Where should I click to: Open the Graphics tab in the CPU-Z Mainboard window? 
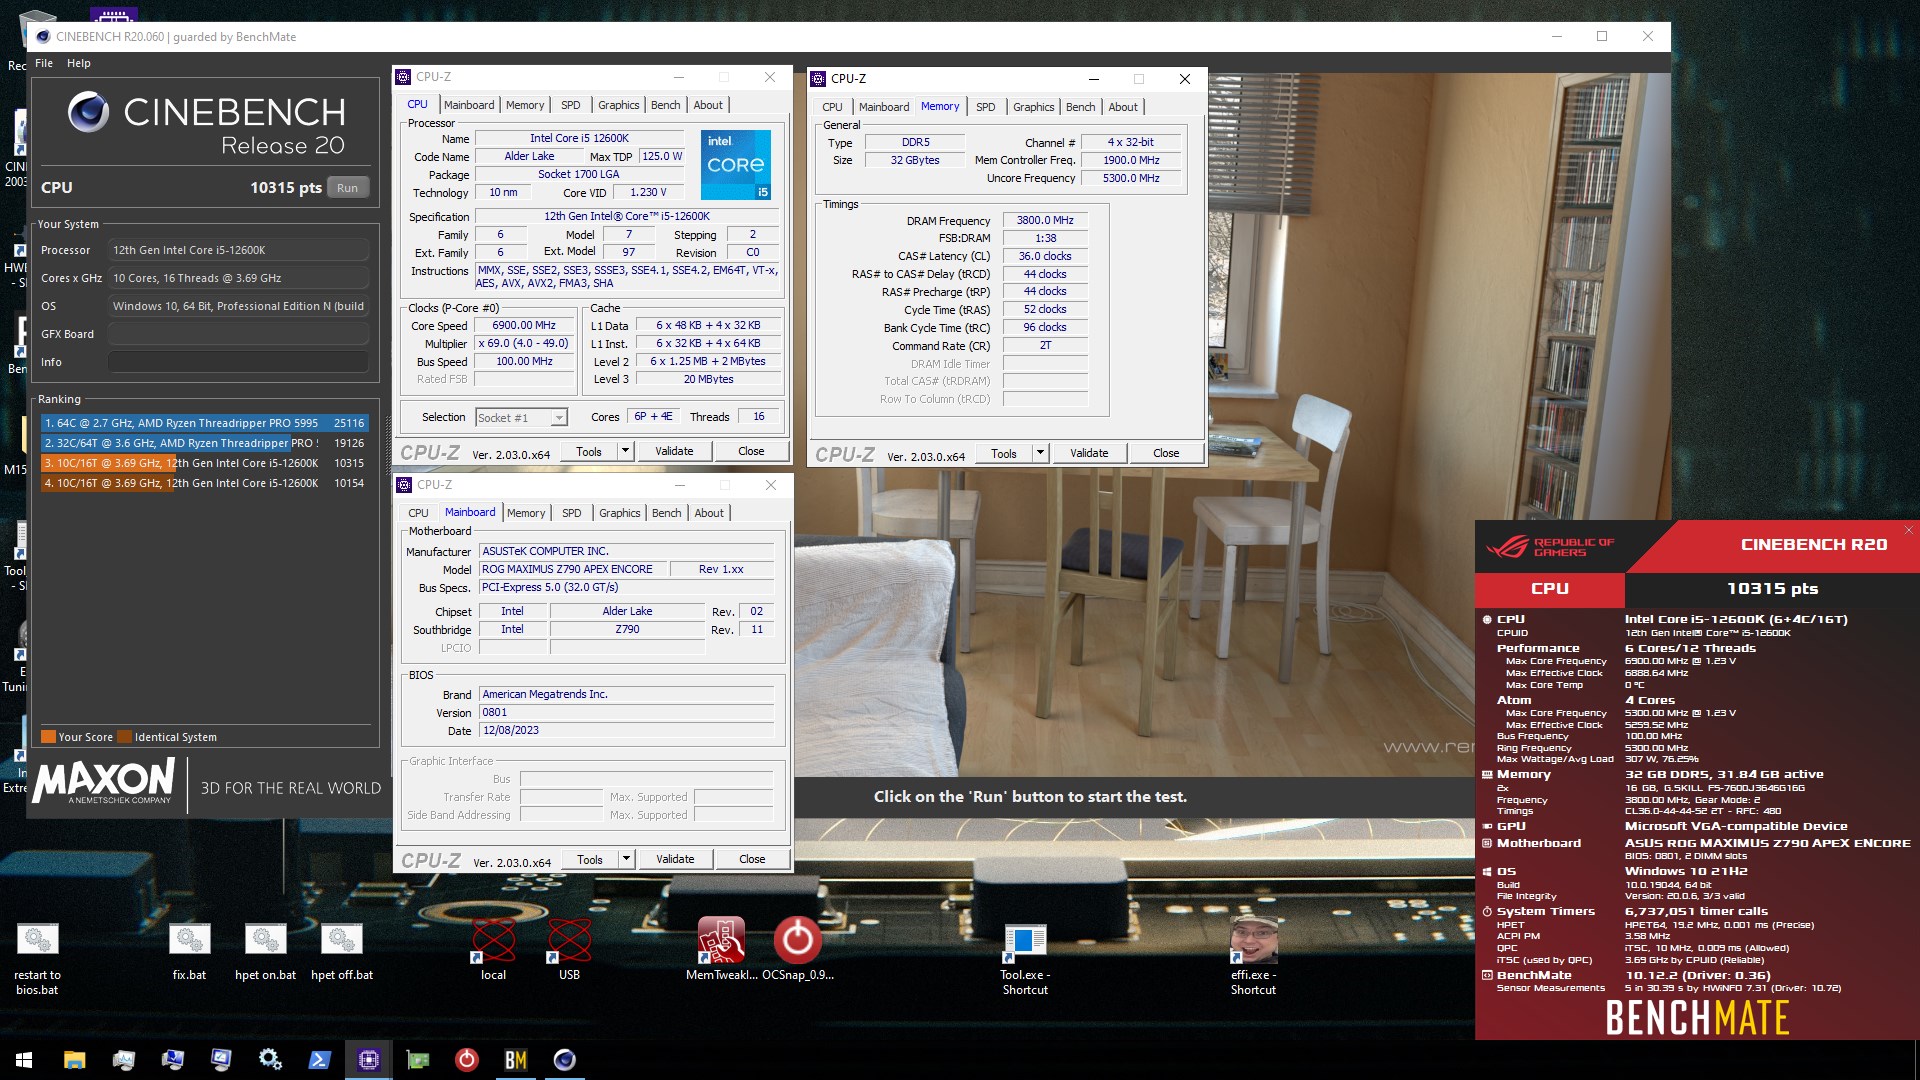pos(619,513)
